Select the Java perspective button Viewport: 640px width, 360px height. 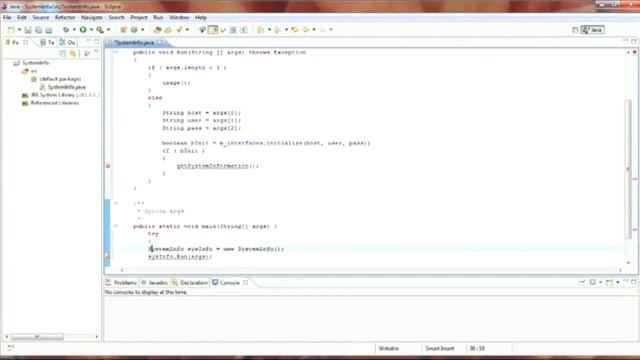(593, 30)
